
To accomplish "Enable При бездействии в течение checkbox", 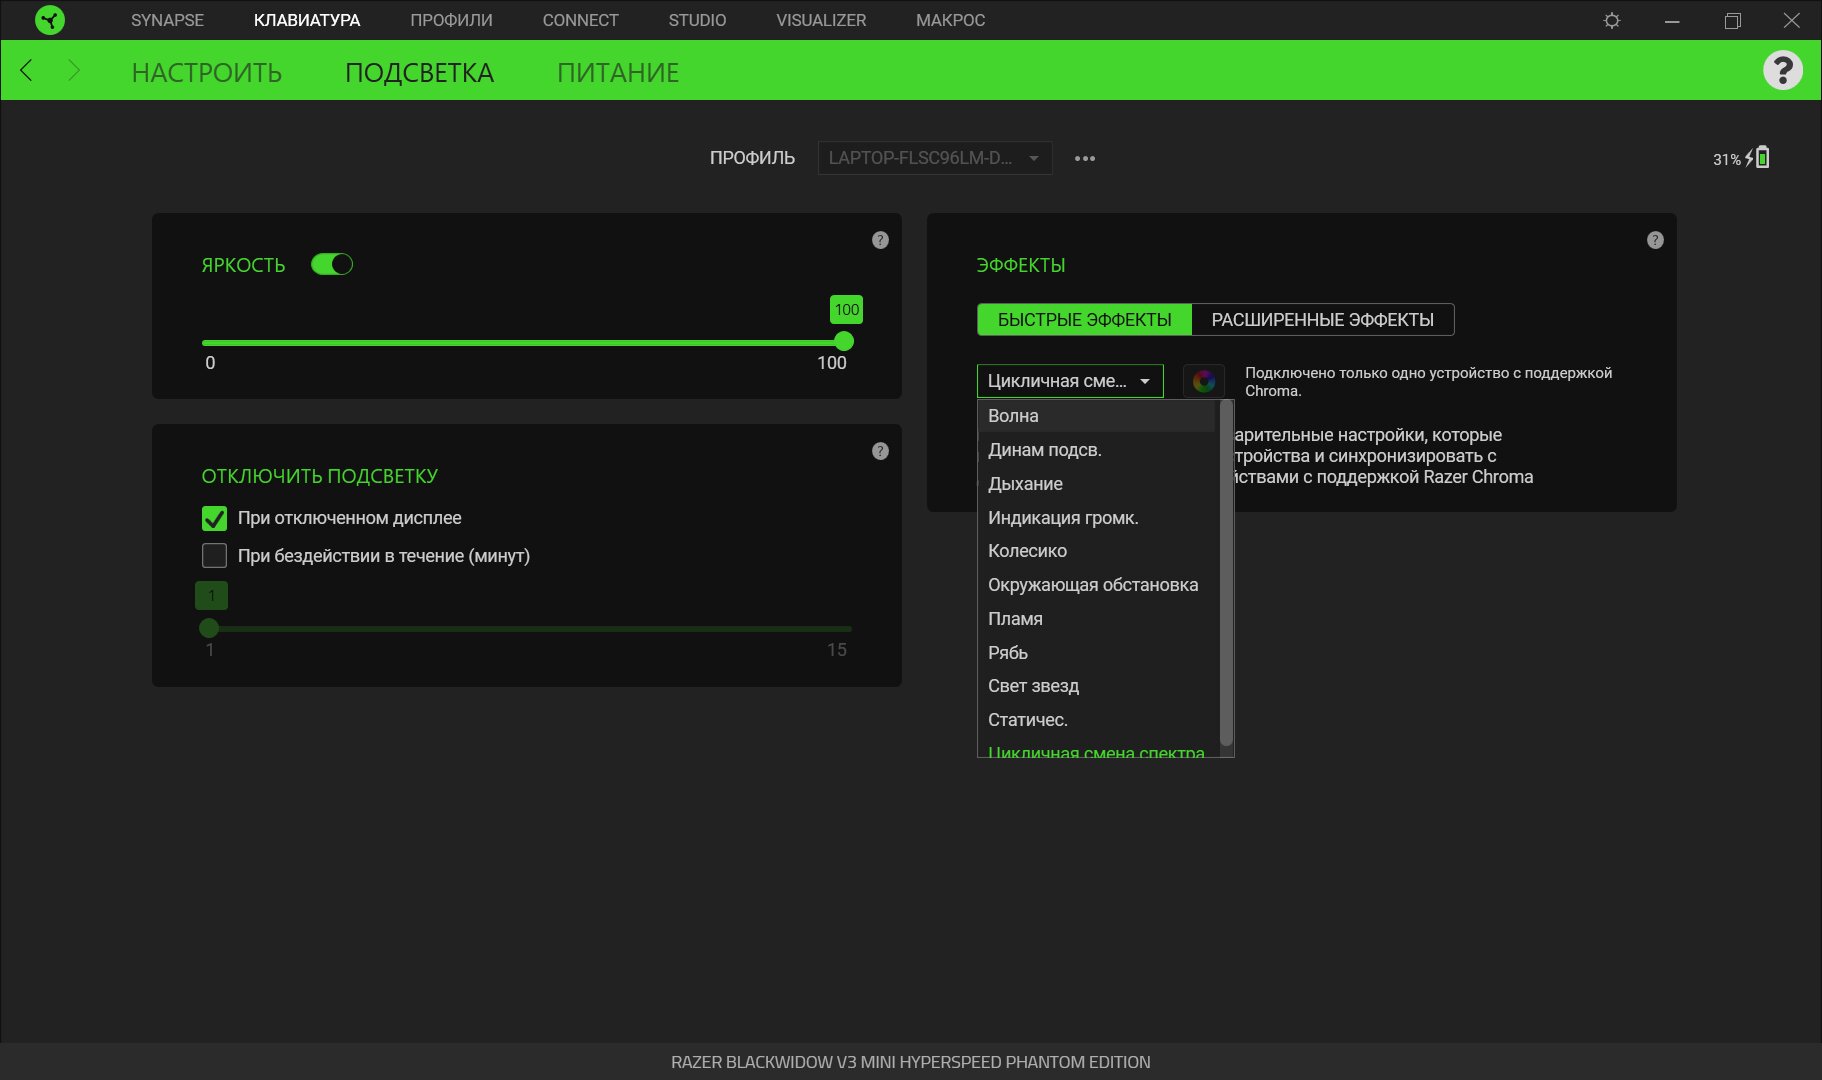I will pos(214,556).
